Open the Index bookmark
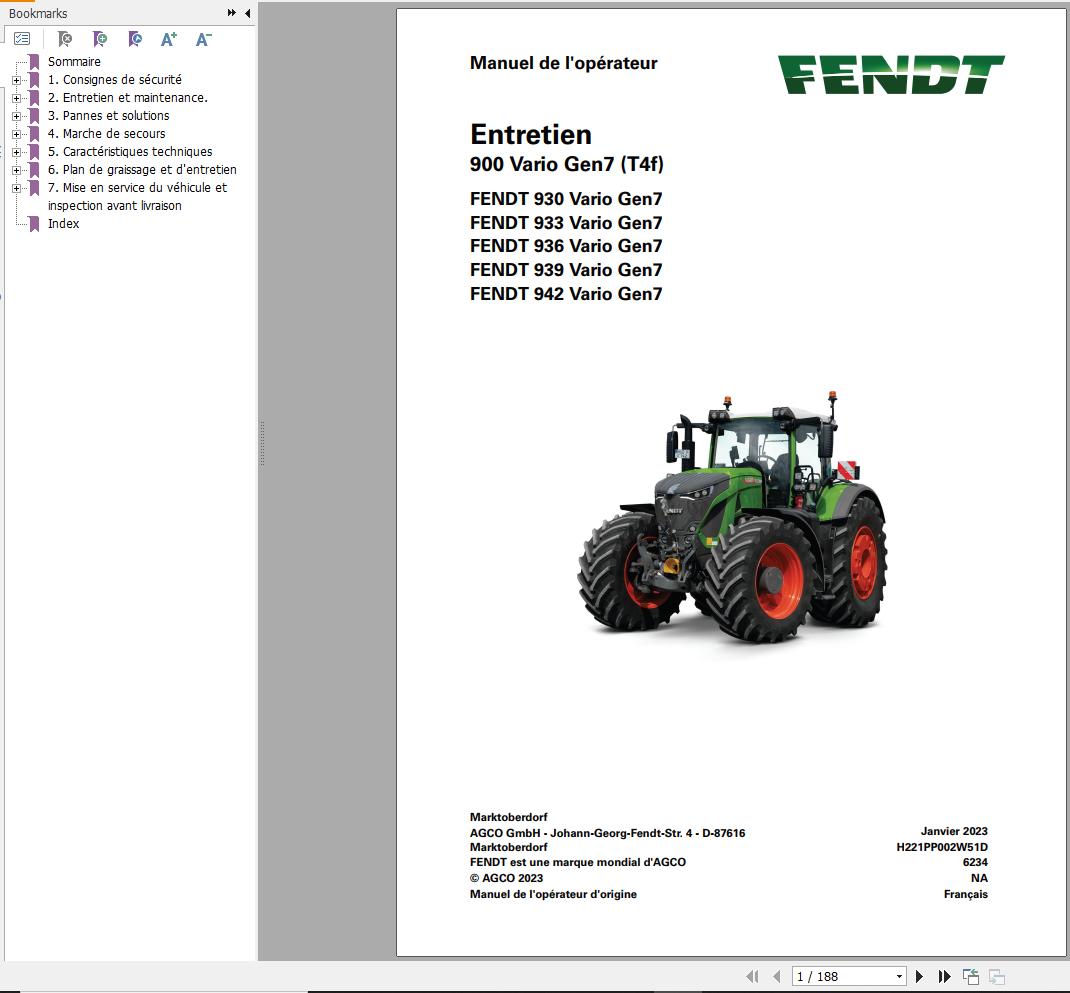The width and height of the screenshot is (1070, 993). [x=63, y=224]
